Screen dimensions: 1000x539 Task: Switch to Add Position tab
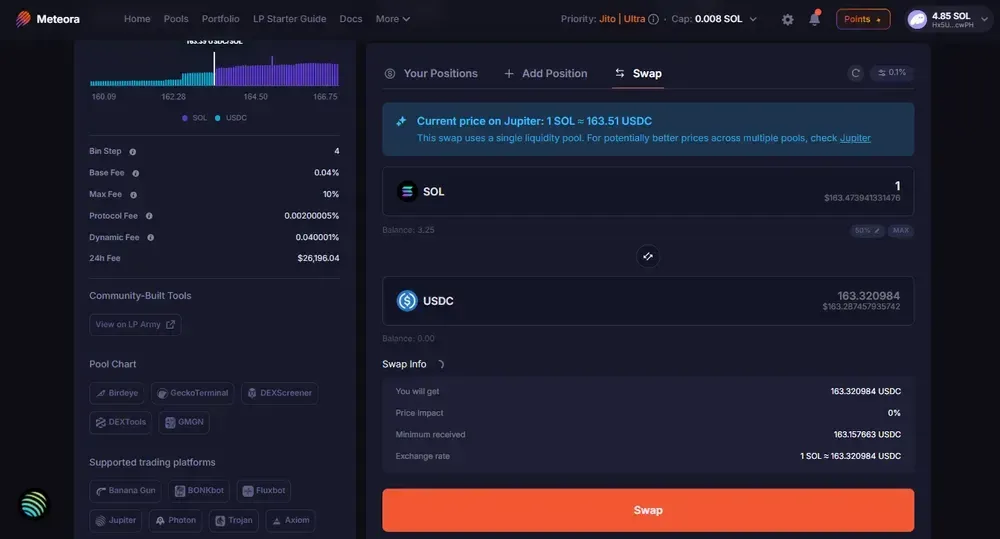(x=546, y=73)
